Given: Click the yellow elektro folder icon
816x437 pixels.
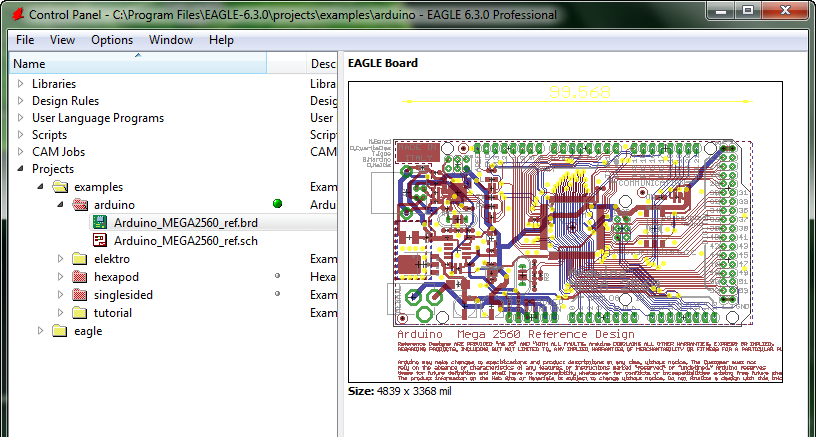Looking at the screenshot, I should [80, 259].
